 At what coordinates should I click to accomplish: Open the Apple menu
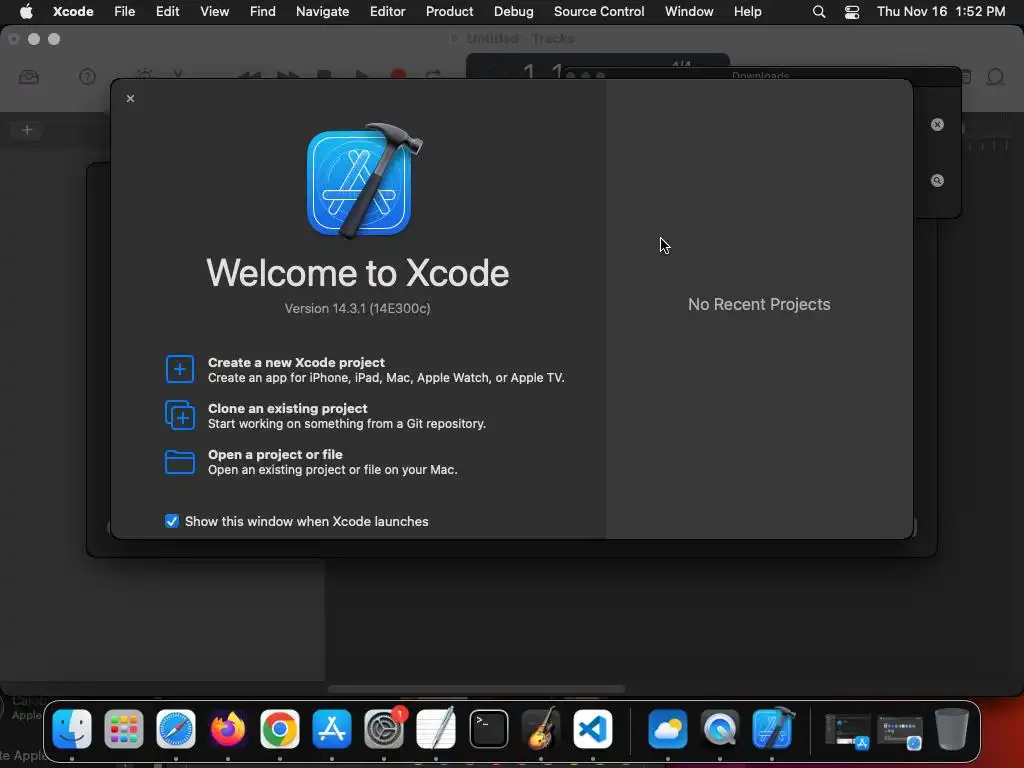26,11
